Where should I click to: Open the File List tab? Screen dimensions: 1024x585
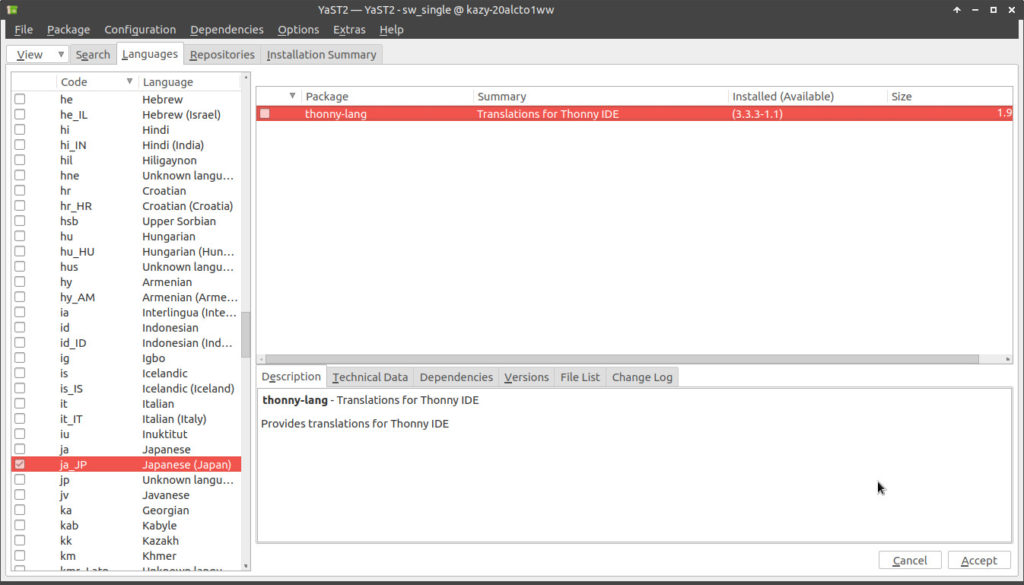[580, 377]
